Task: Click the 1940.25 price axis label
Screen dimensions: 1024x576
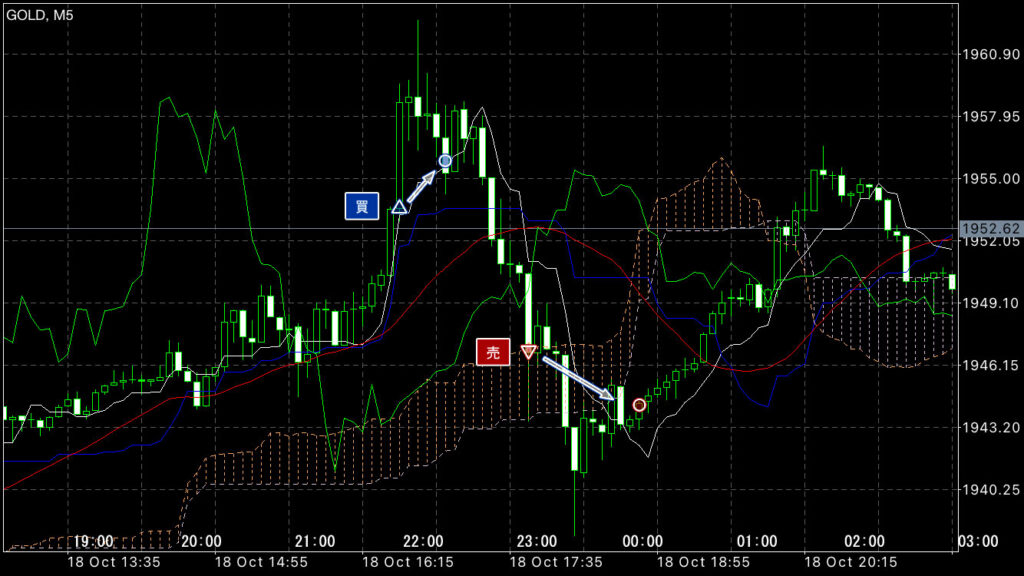Action: [x=990, y=490]
